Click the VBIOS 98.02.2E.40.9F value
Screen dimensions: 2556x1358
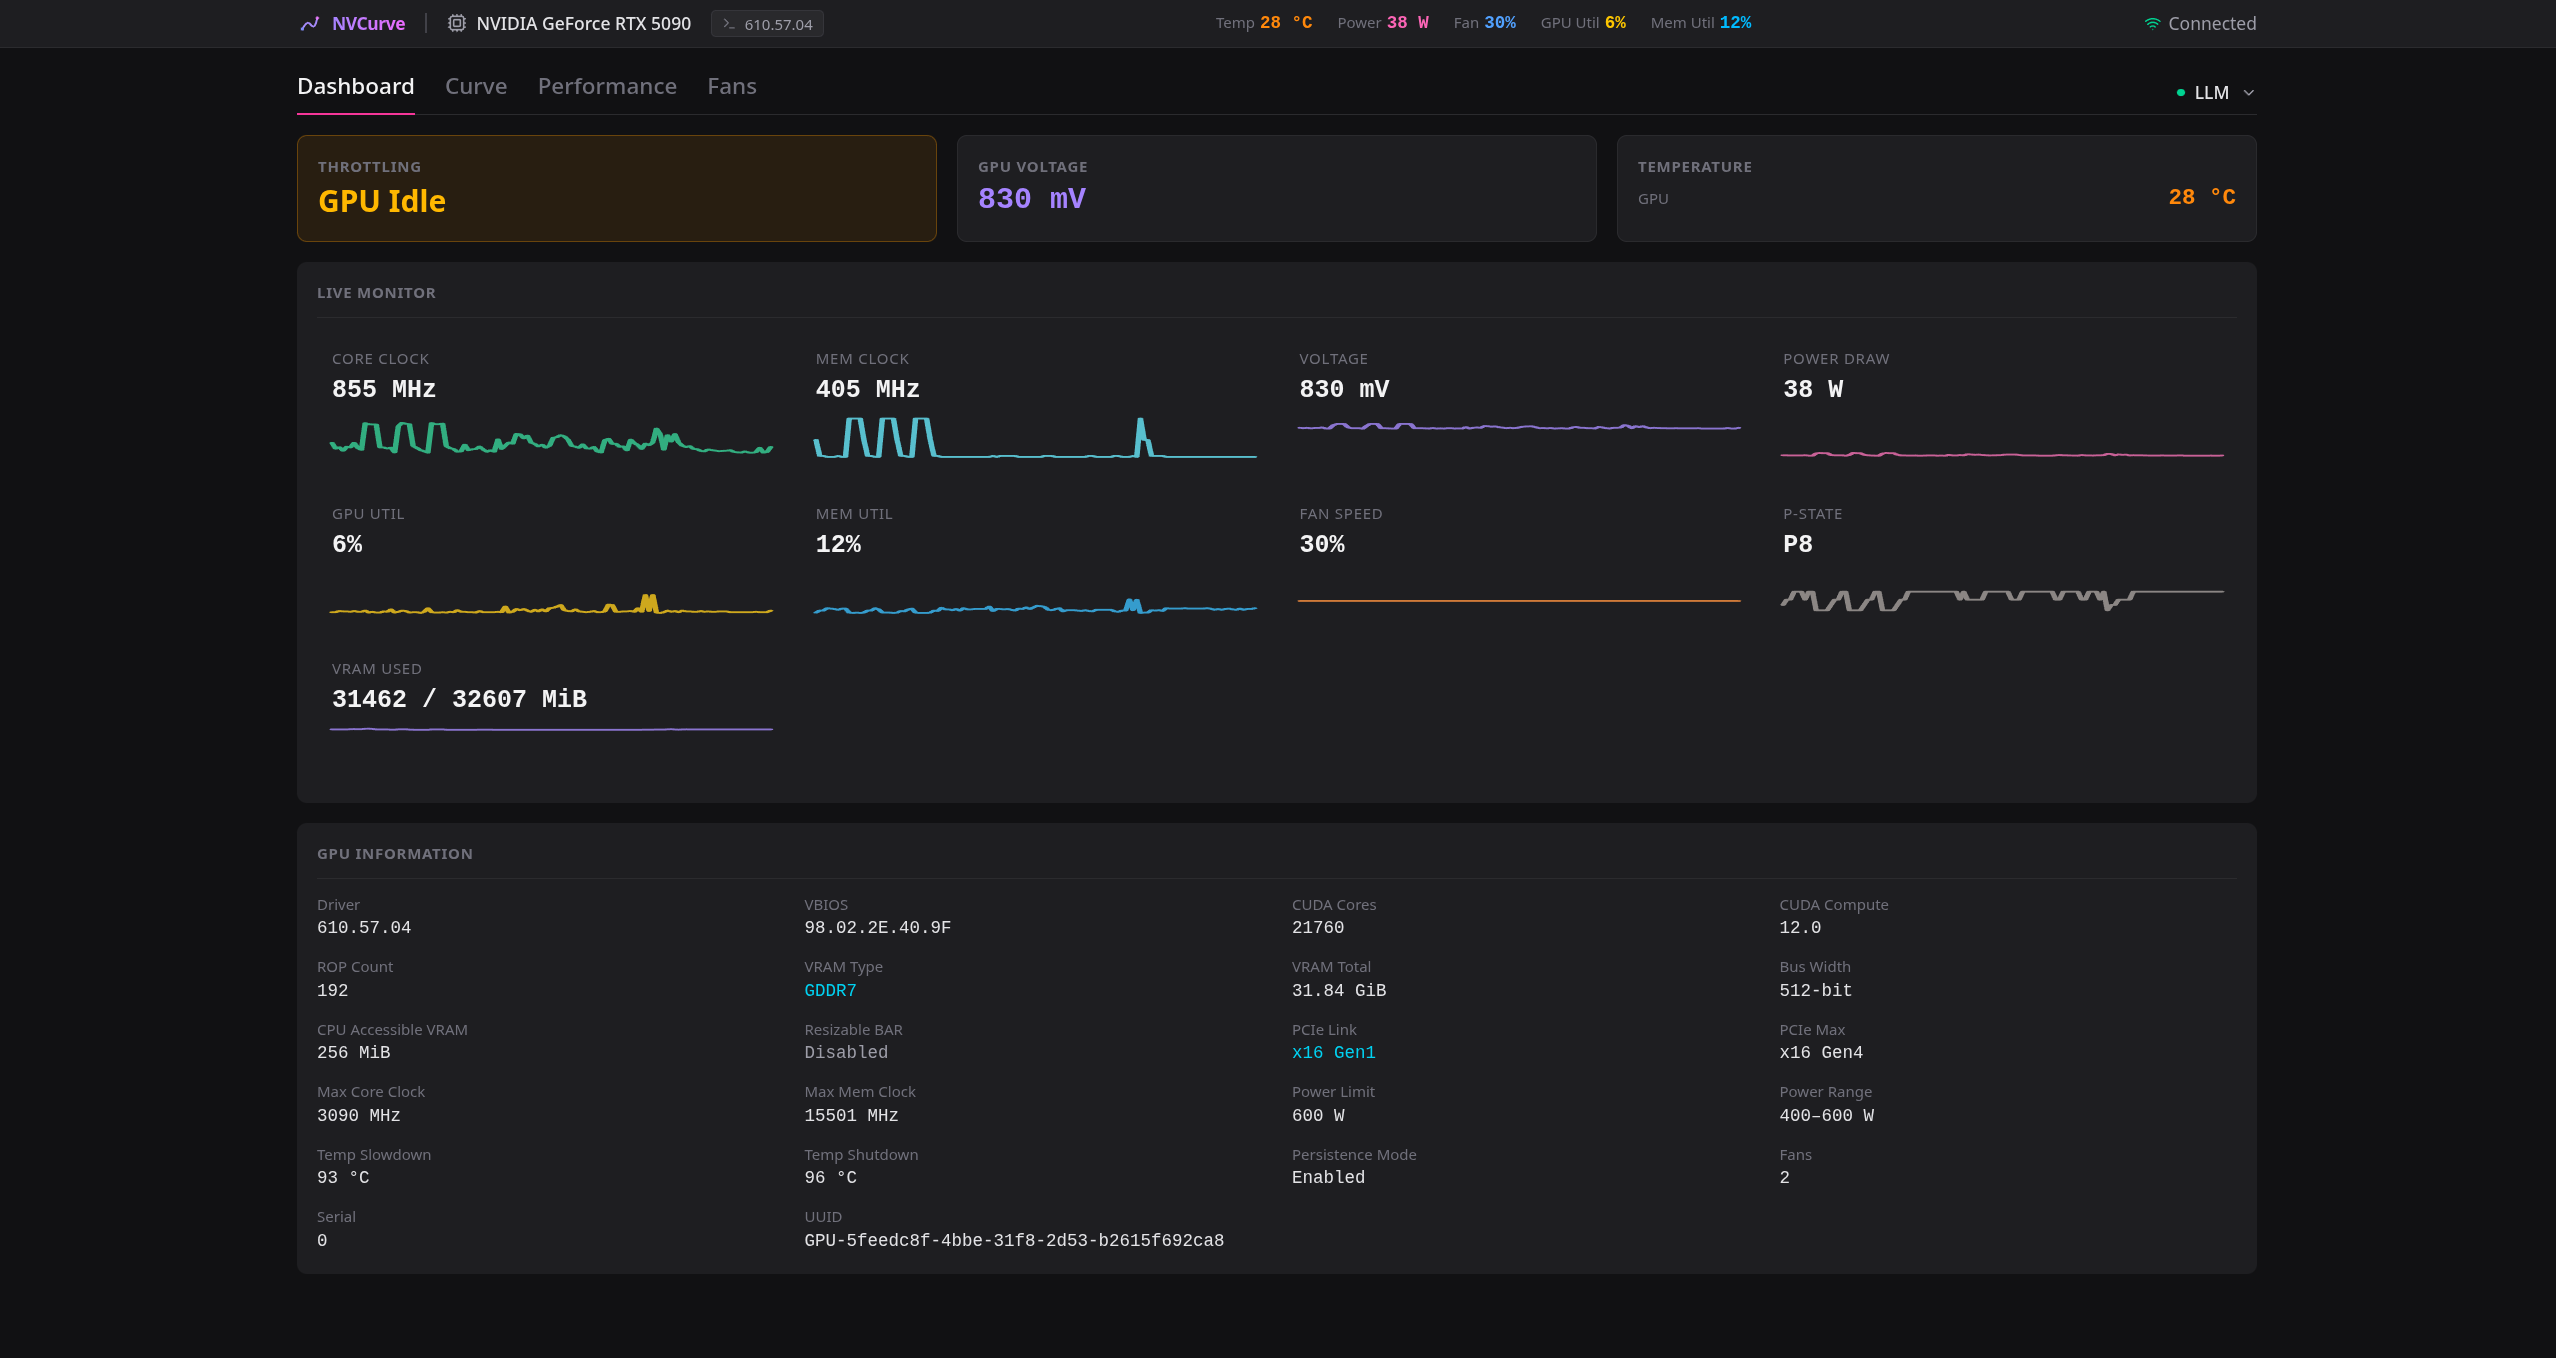878,928
